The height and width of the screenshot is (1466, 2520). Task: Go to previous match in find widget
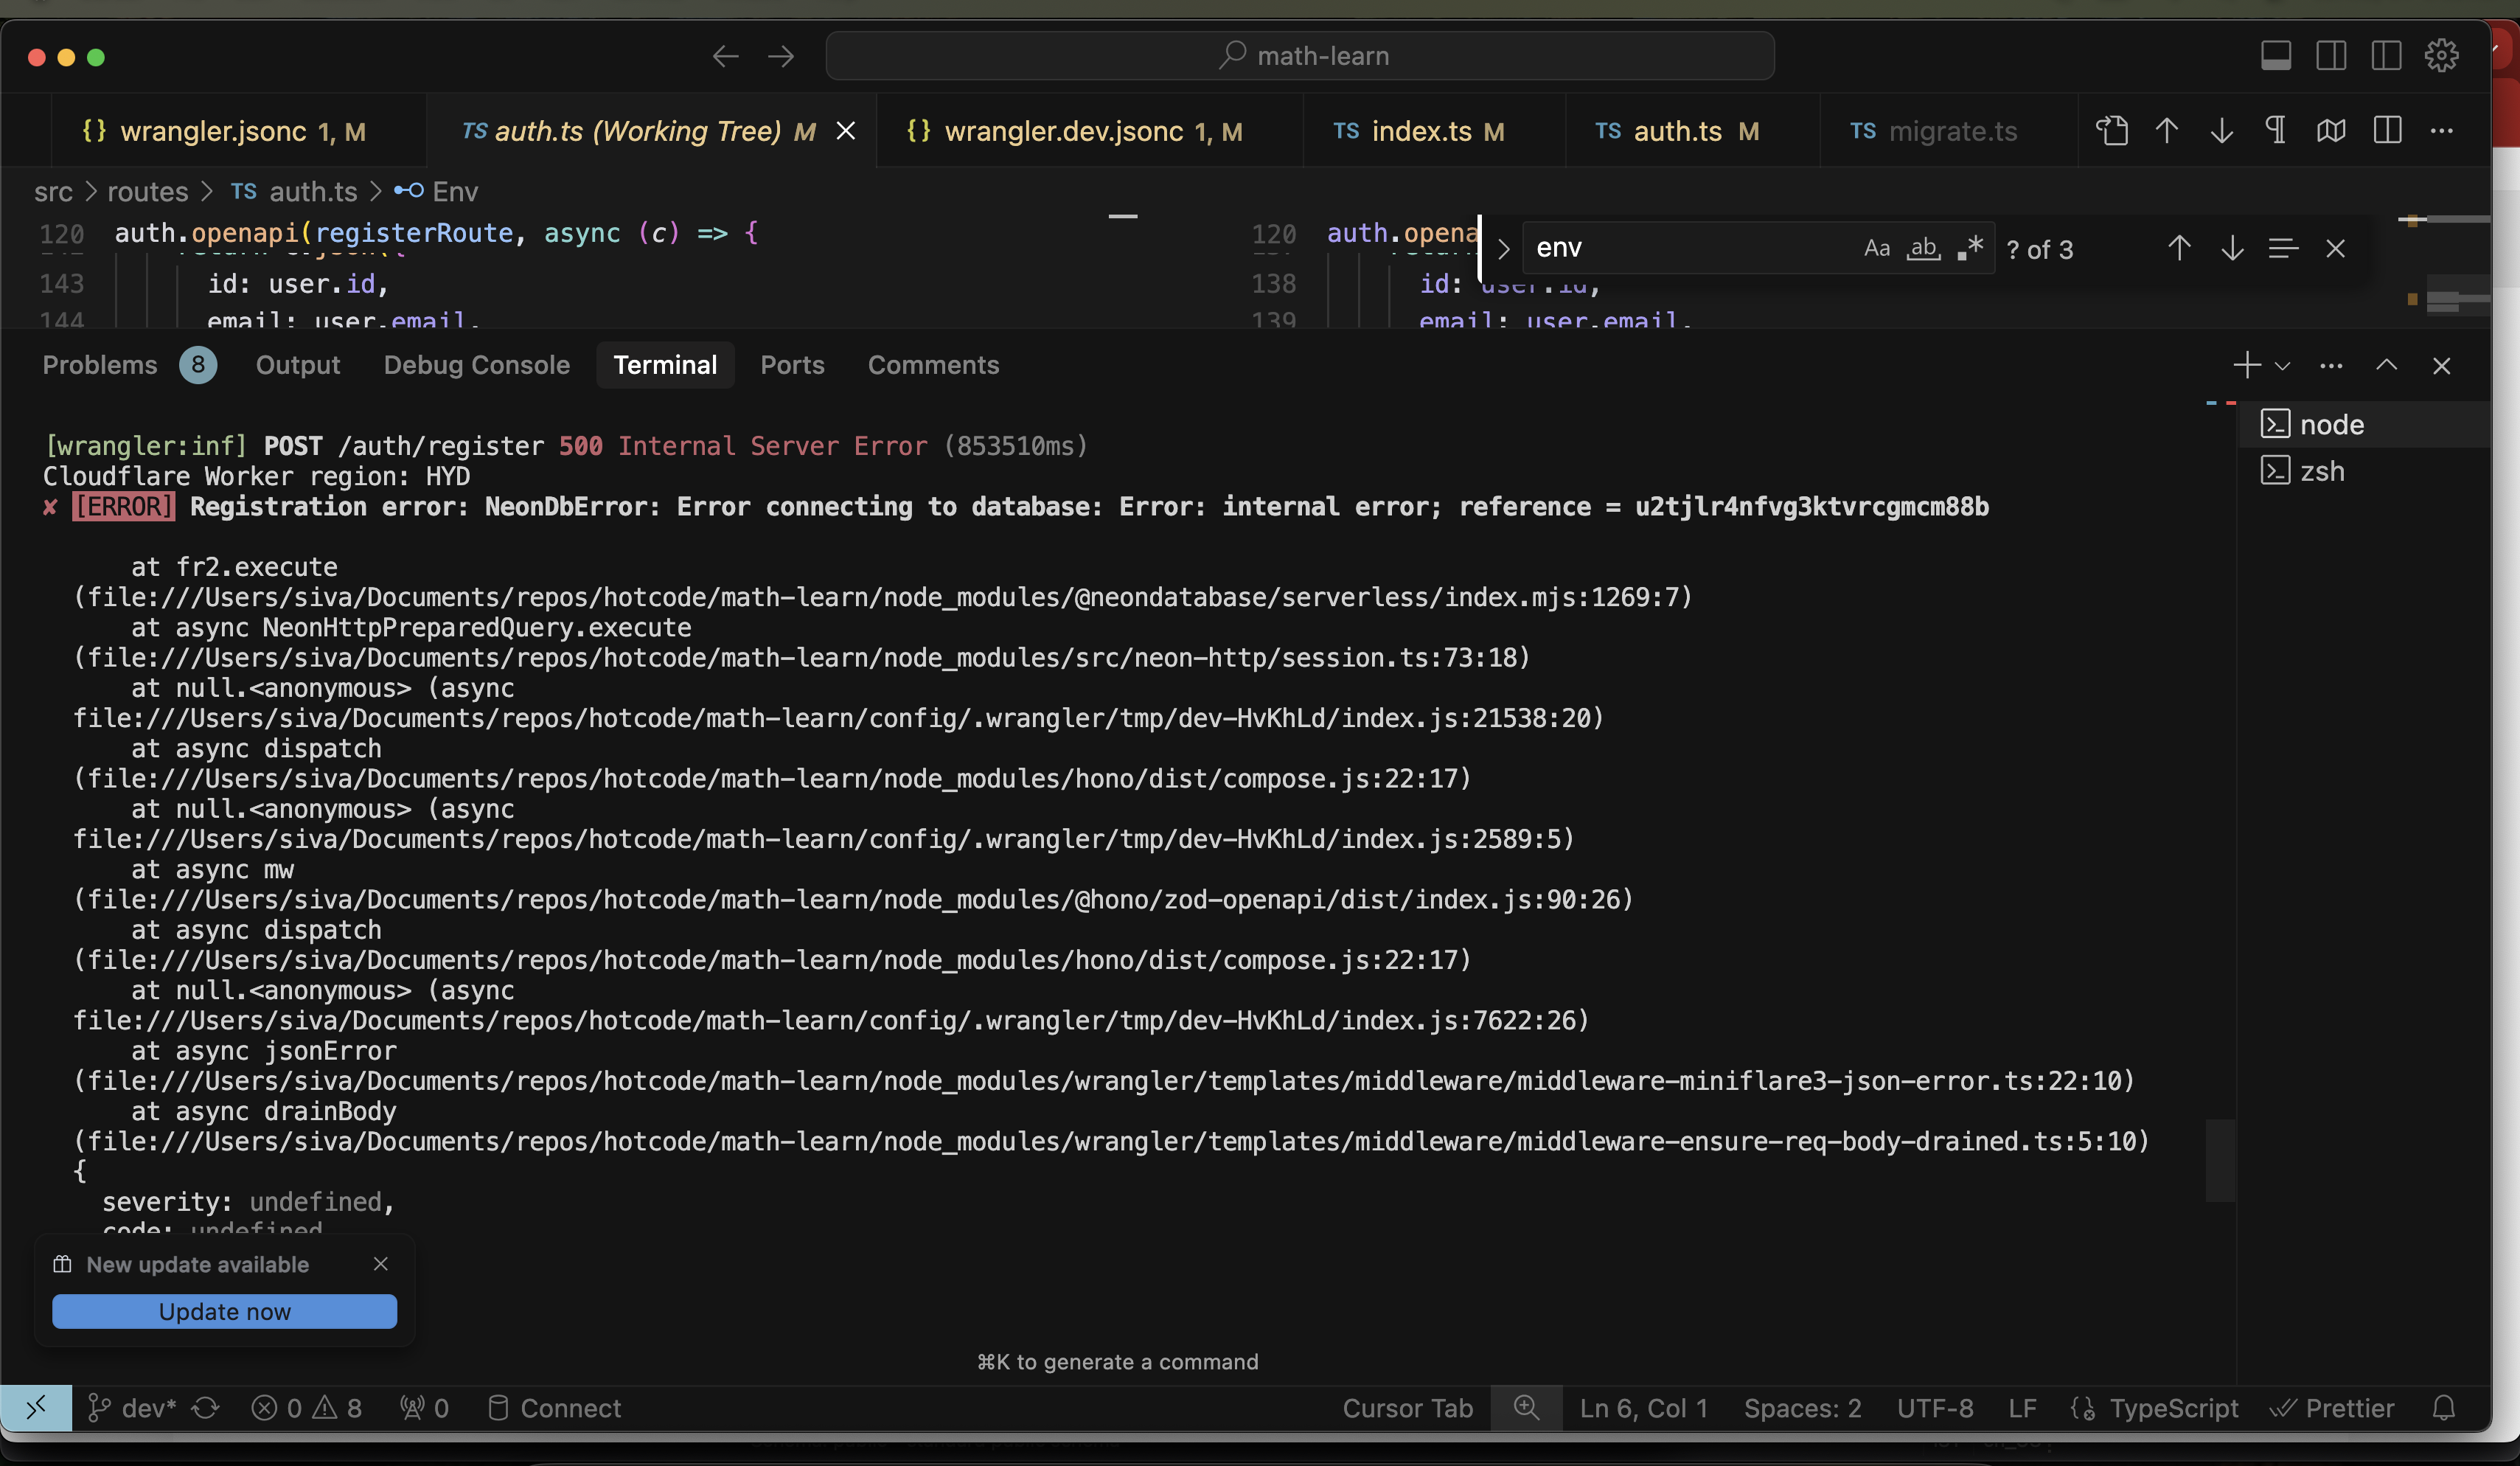click(2179, 248)
